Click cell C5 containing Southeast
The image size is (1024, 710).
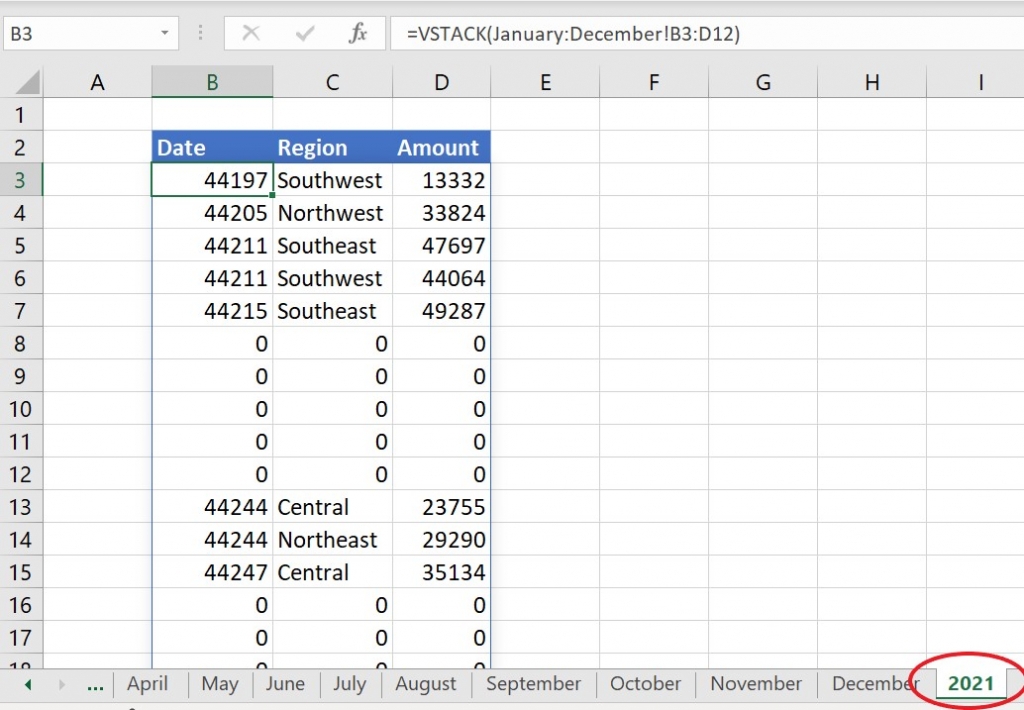(x=330, y=245)
